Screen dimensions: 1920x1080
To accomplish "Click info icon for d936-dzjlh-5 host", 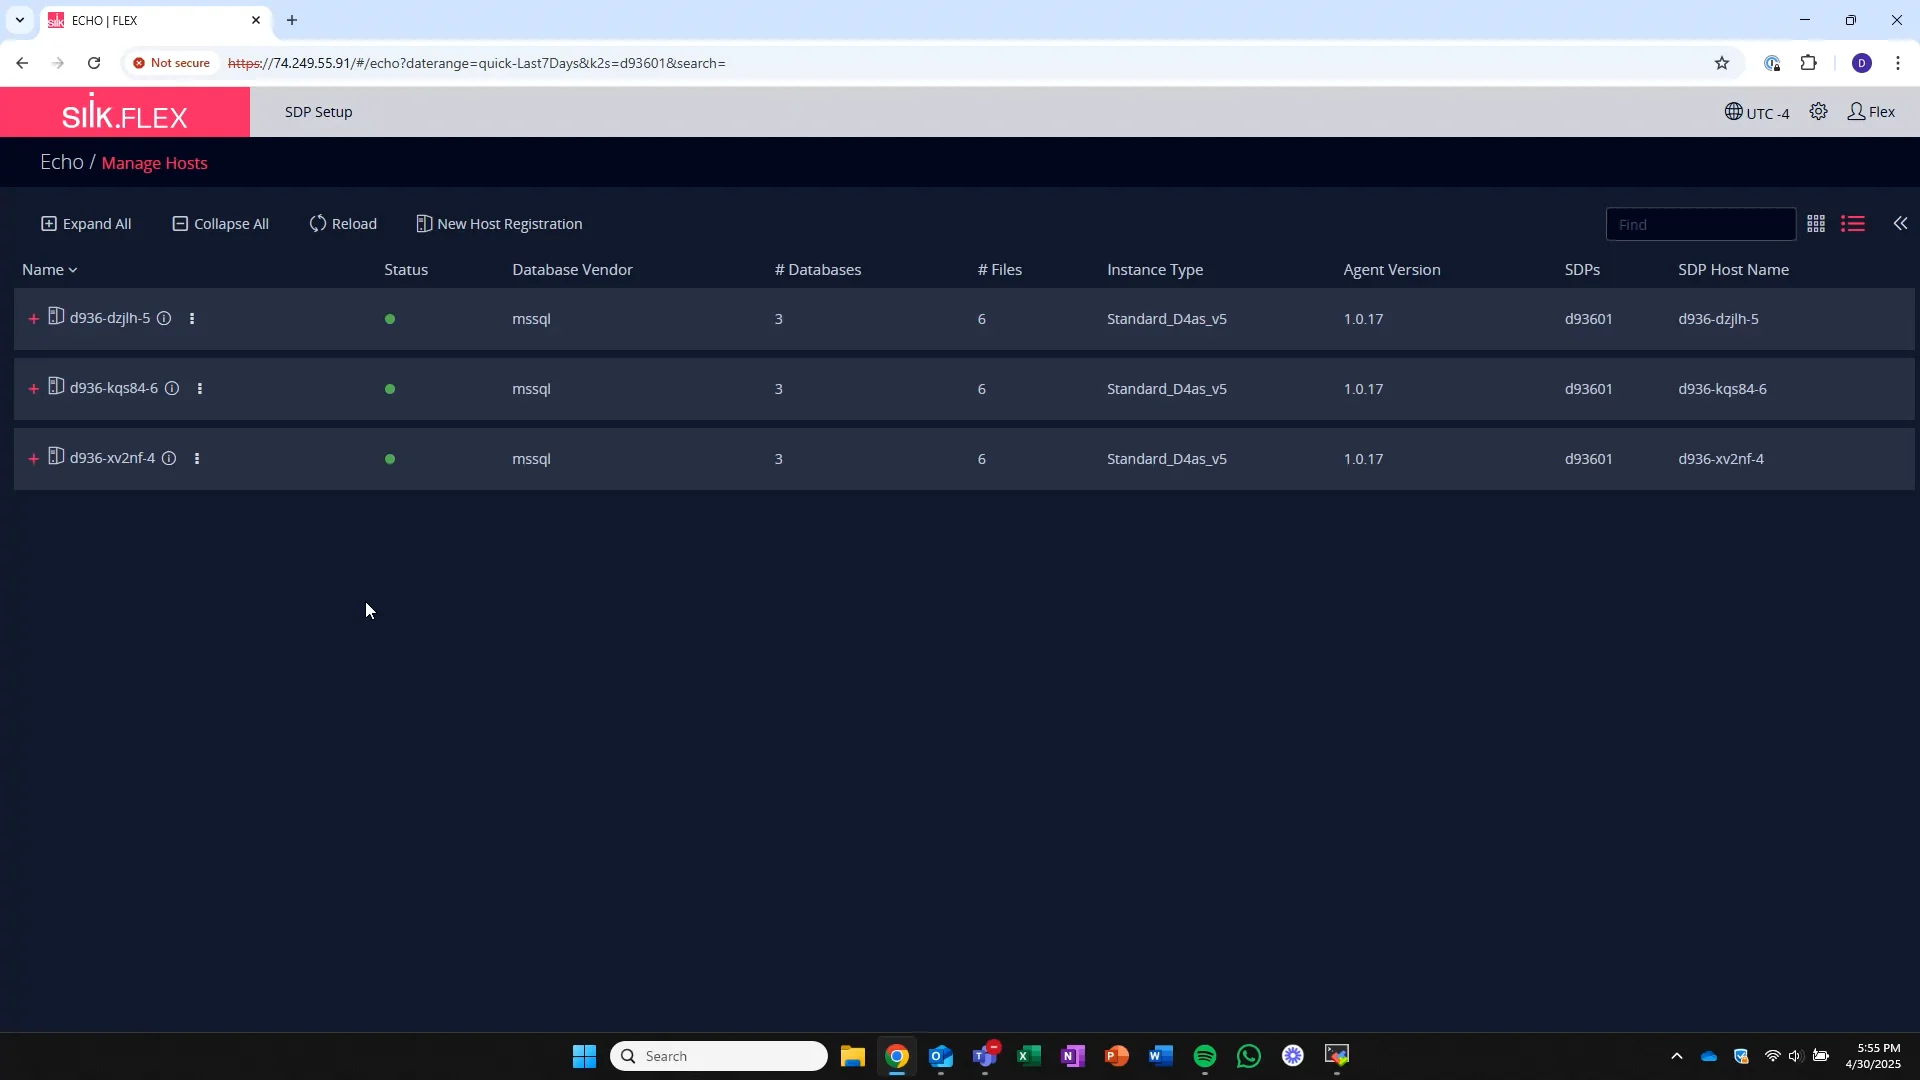I will 164,319.
